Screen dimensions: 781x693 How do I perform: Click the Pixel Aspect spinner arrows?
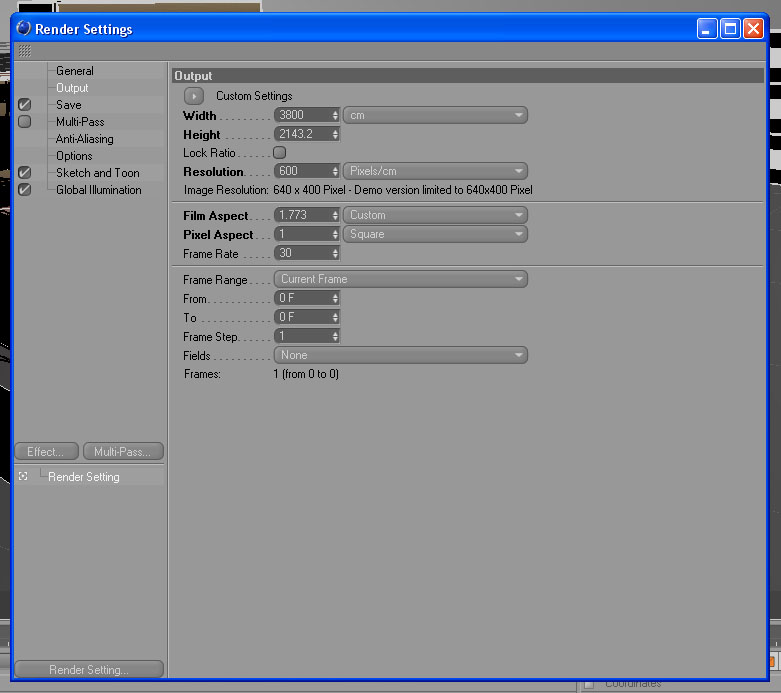(x=335, y=234)
